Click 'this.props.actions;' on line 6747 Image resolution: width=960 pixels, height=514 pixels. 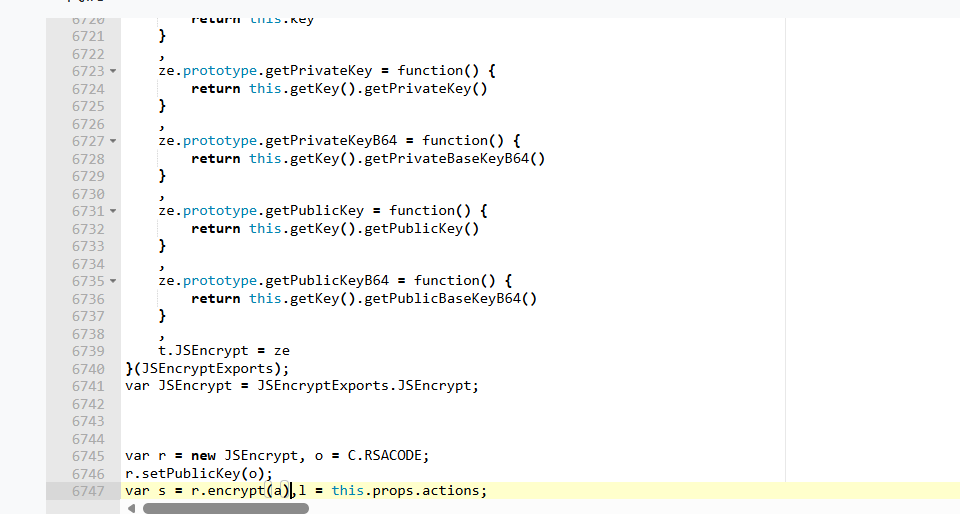point(409,491)
